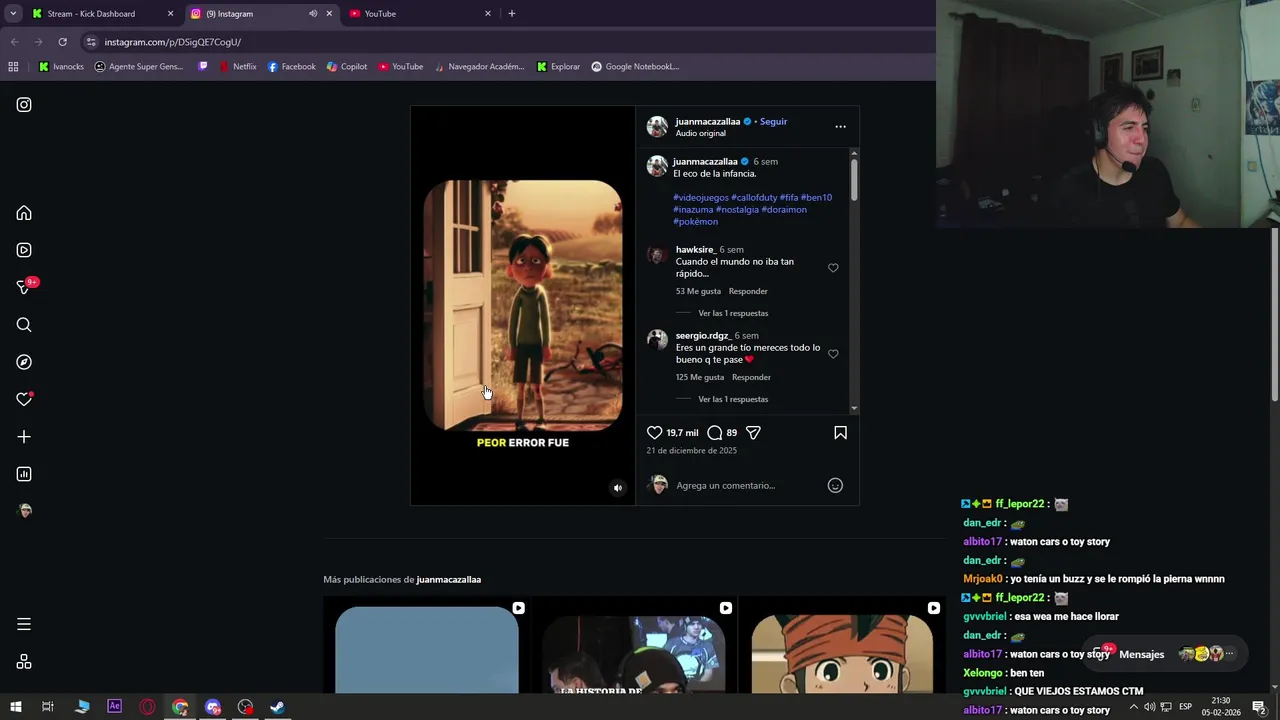
Task: Reply to the seergio.rdgz_ comment
Action: pos(751,377)
